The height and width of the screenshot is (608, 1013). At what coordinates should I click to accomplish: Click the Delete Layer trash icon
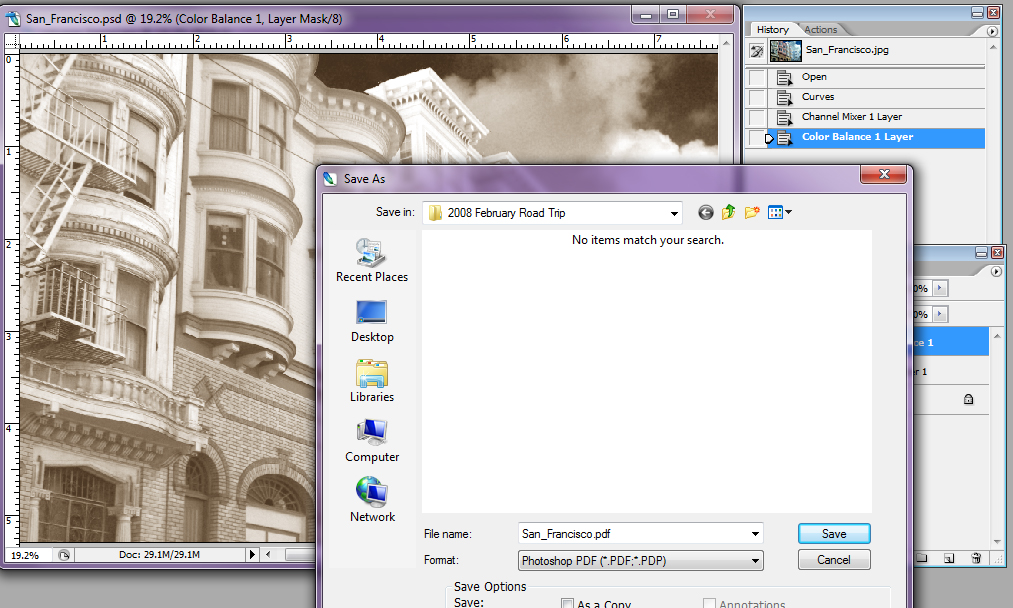(x=976, y=558)
